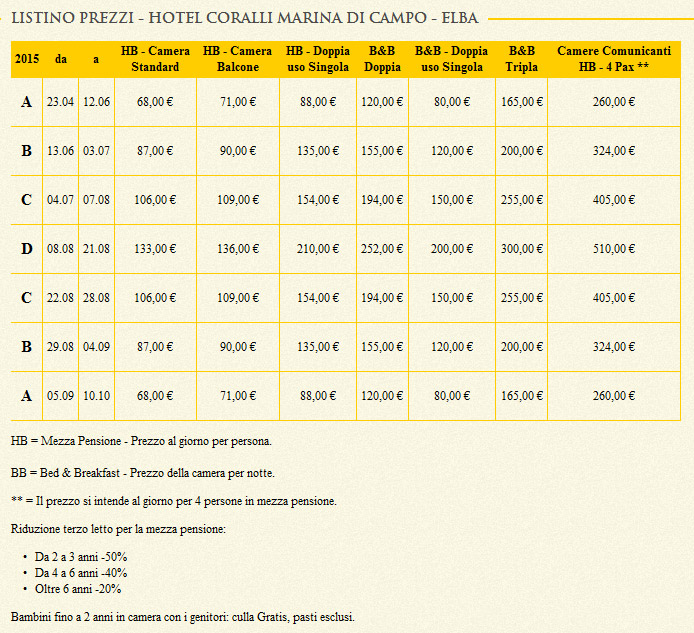Click '324,00 €' in the 29.08 row

[x=614, y=347]
